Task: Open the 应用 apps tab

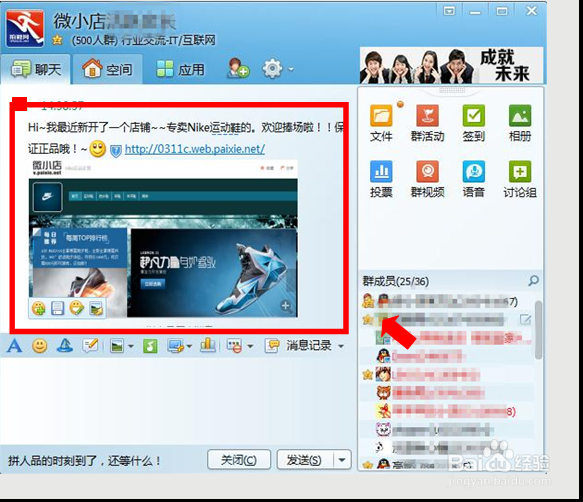Action: [x=180, y=69]
